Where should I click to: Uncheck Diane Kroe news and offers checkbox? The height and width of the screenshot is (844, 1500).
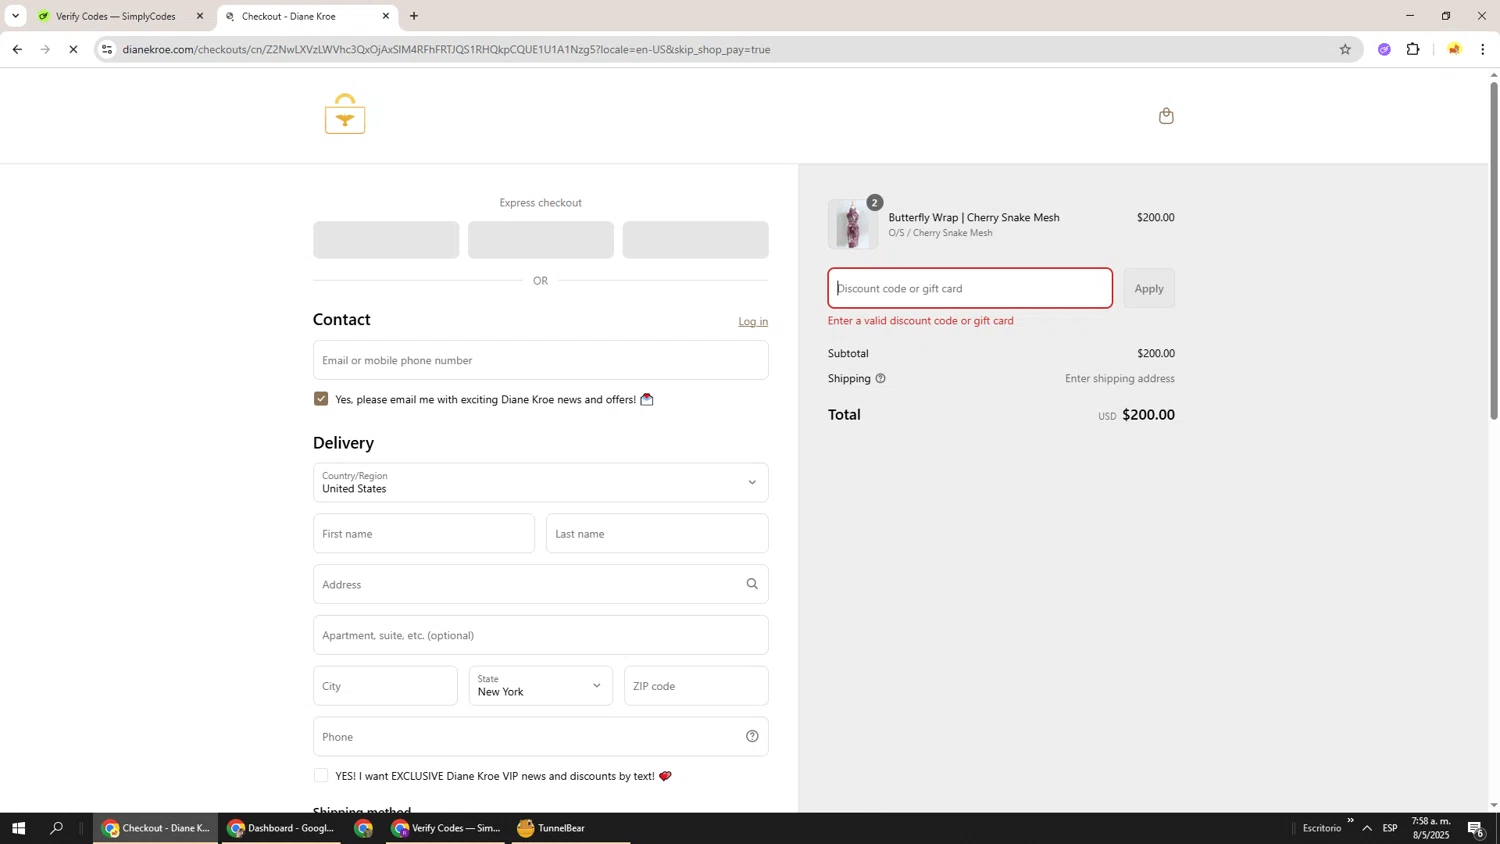point(321,399)
